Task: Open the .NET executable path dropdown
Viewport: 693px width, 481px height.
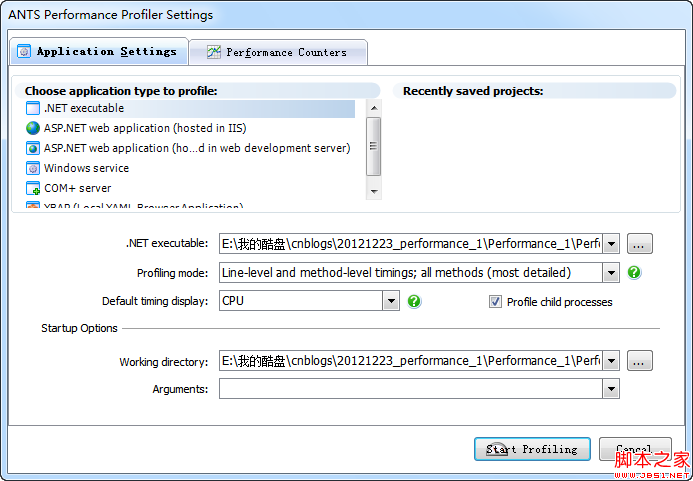Action: (x=611, y=243)
